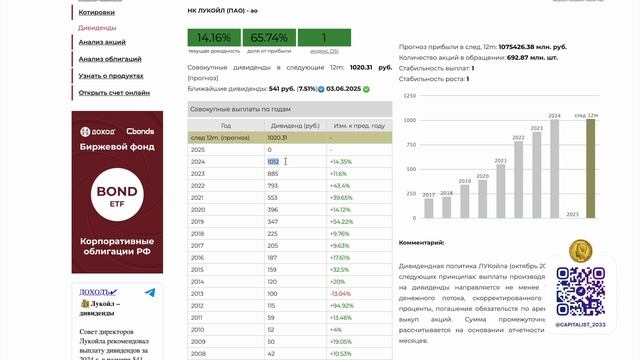The height and width of the screenshot is (360, 640).
Task: Open the индекс DSI link
Action: 324,51
